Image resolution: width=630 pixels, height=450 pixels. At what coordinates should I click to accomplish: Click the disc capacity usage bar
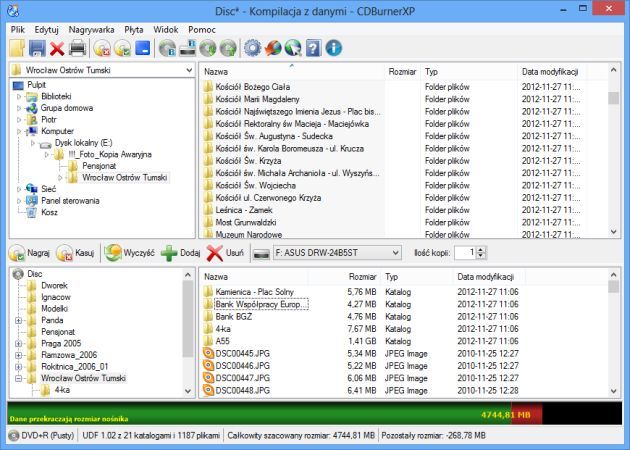tap(315, 413)
